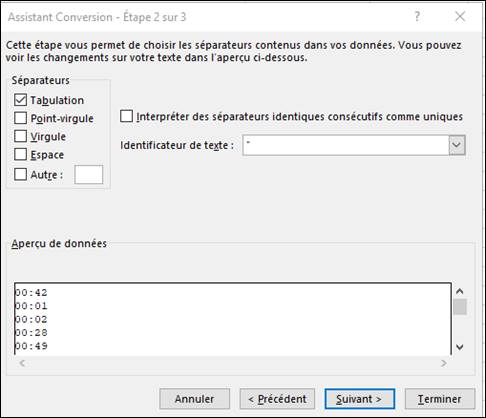This screenshot has height=418, width=486.
Task: Close the Assistant Conversion dialog
Action: tap(460, 16)
